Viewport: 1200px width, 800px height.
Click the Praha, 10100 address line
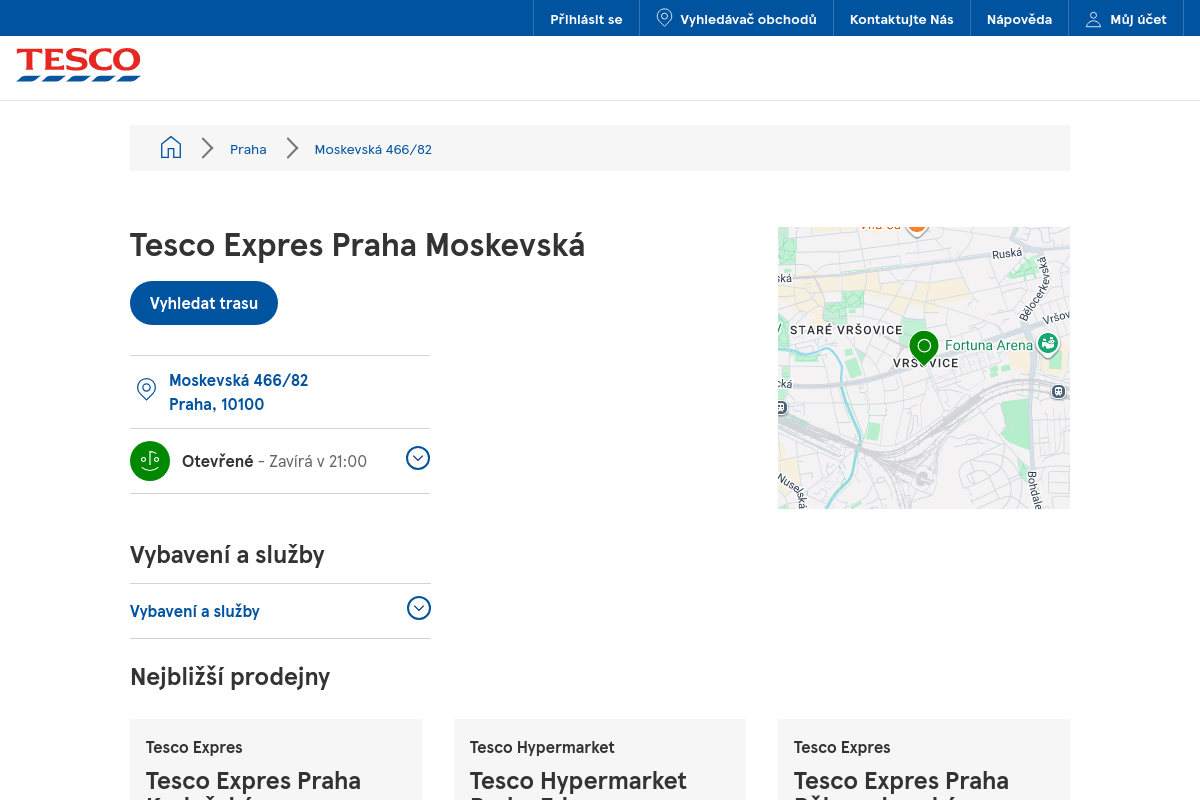tap(216, 404)
